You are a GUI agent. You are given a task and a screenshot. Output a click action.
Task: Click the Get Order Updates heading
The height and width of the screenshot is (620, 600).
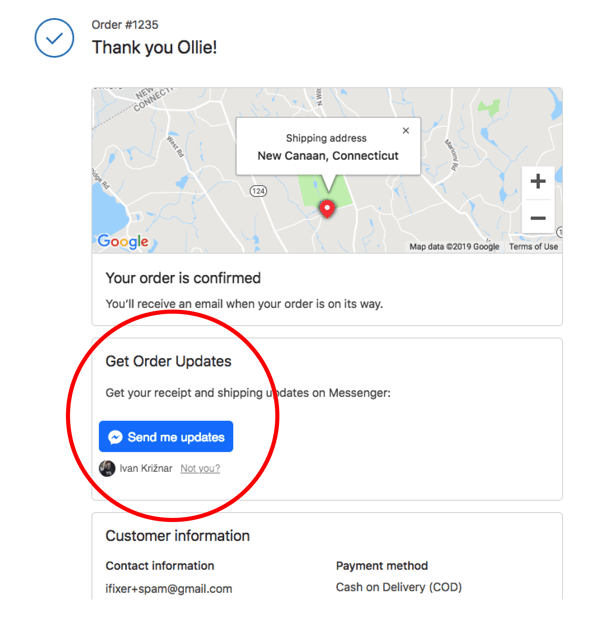[168, 361]
